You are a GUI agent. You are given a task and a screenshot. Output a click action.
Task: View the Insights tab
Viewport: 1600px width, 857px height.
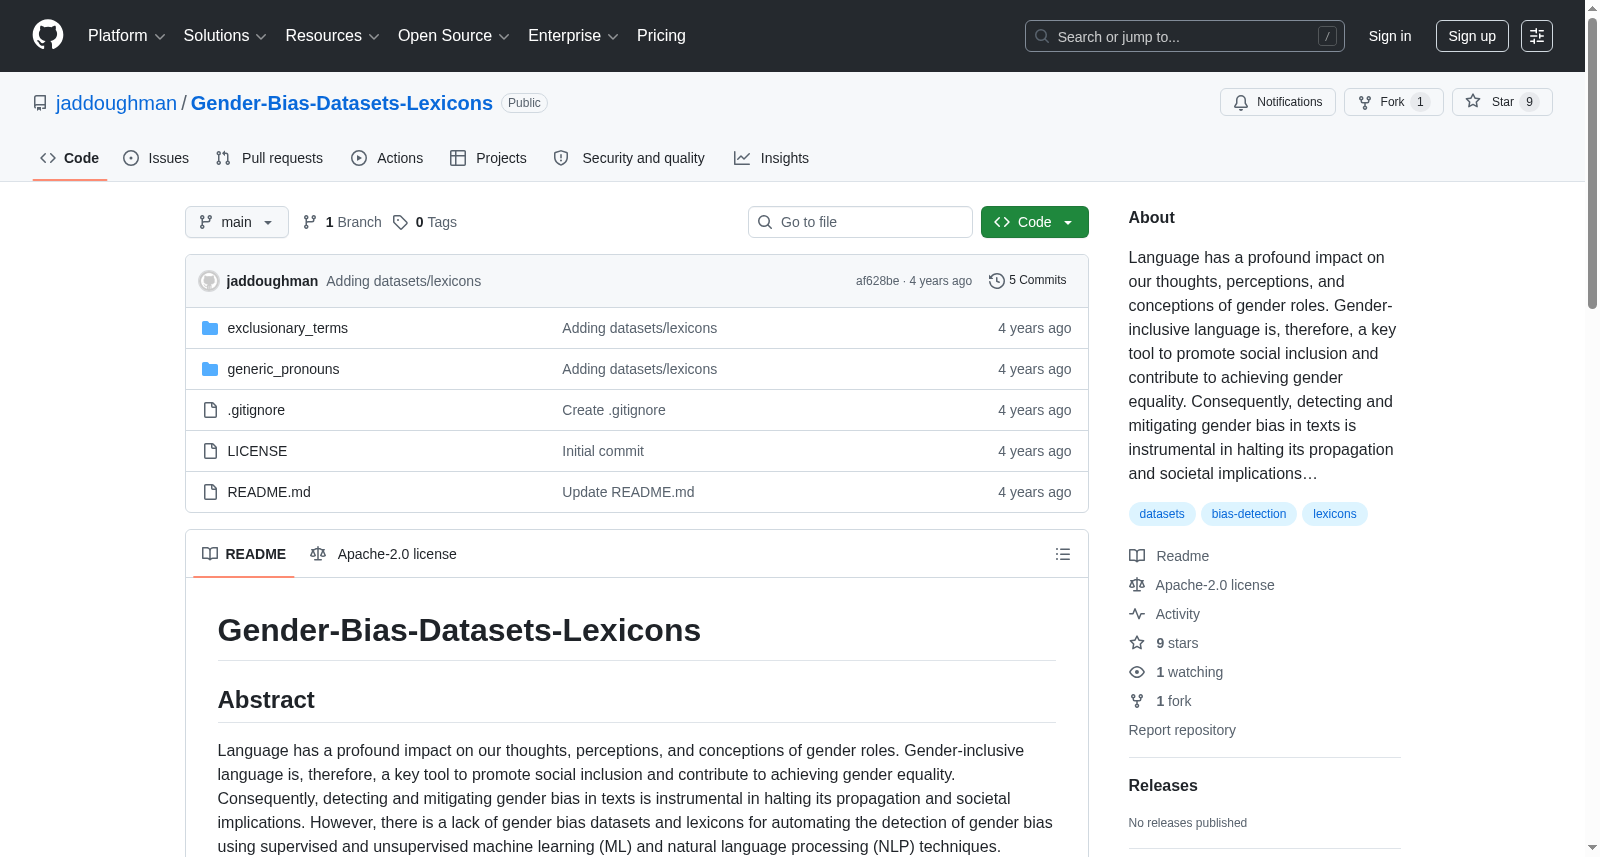771,158
